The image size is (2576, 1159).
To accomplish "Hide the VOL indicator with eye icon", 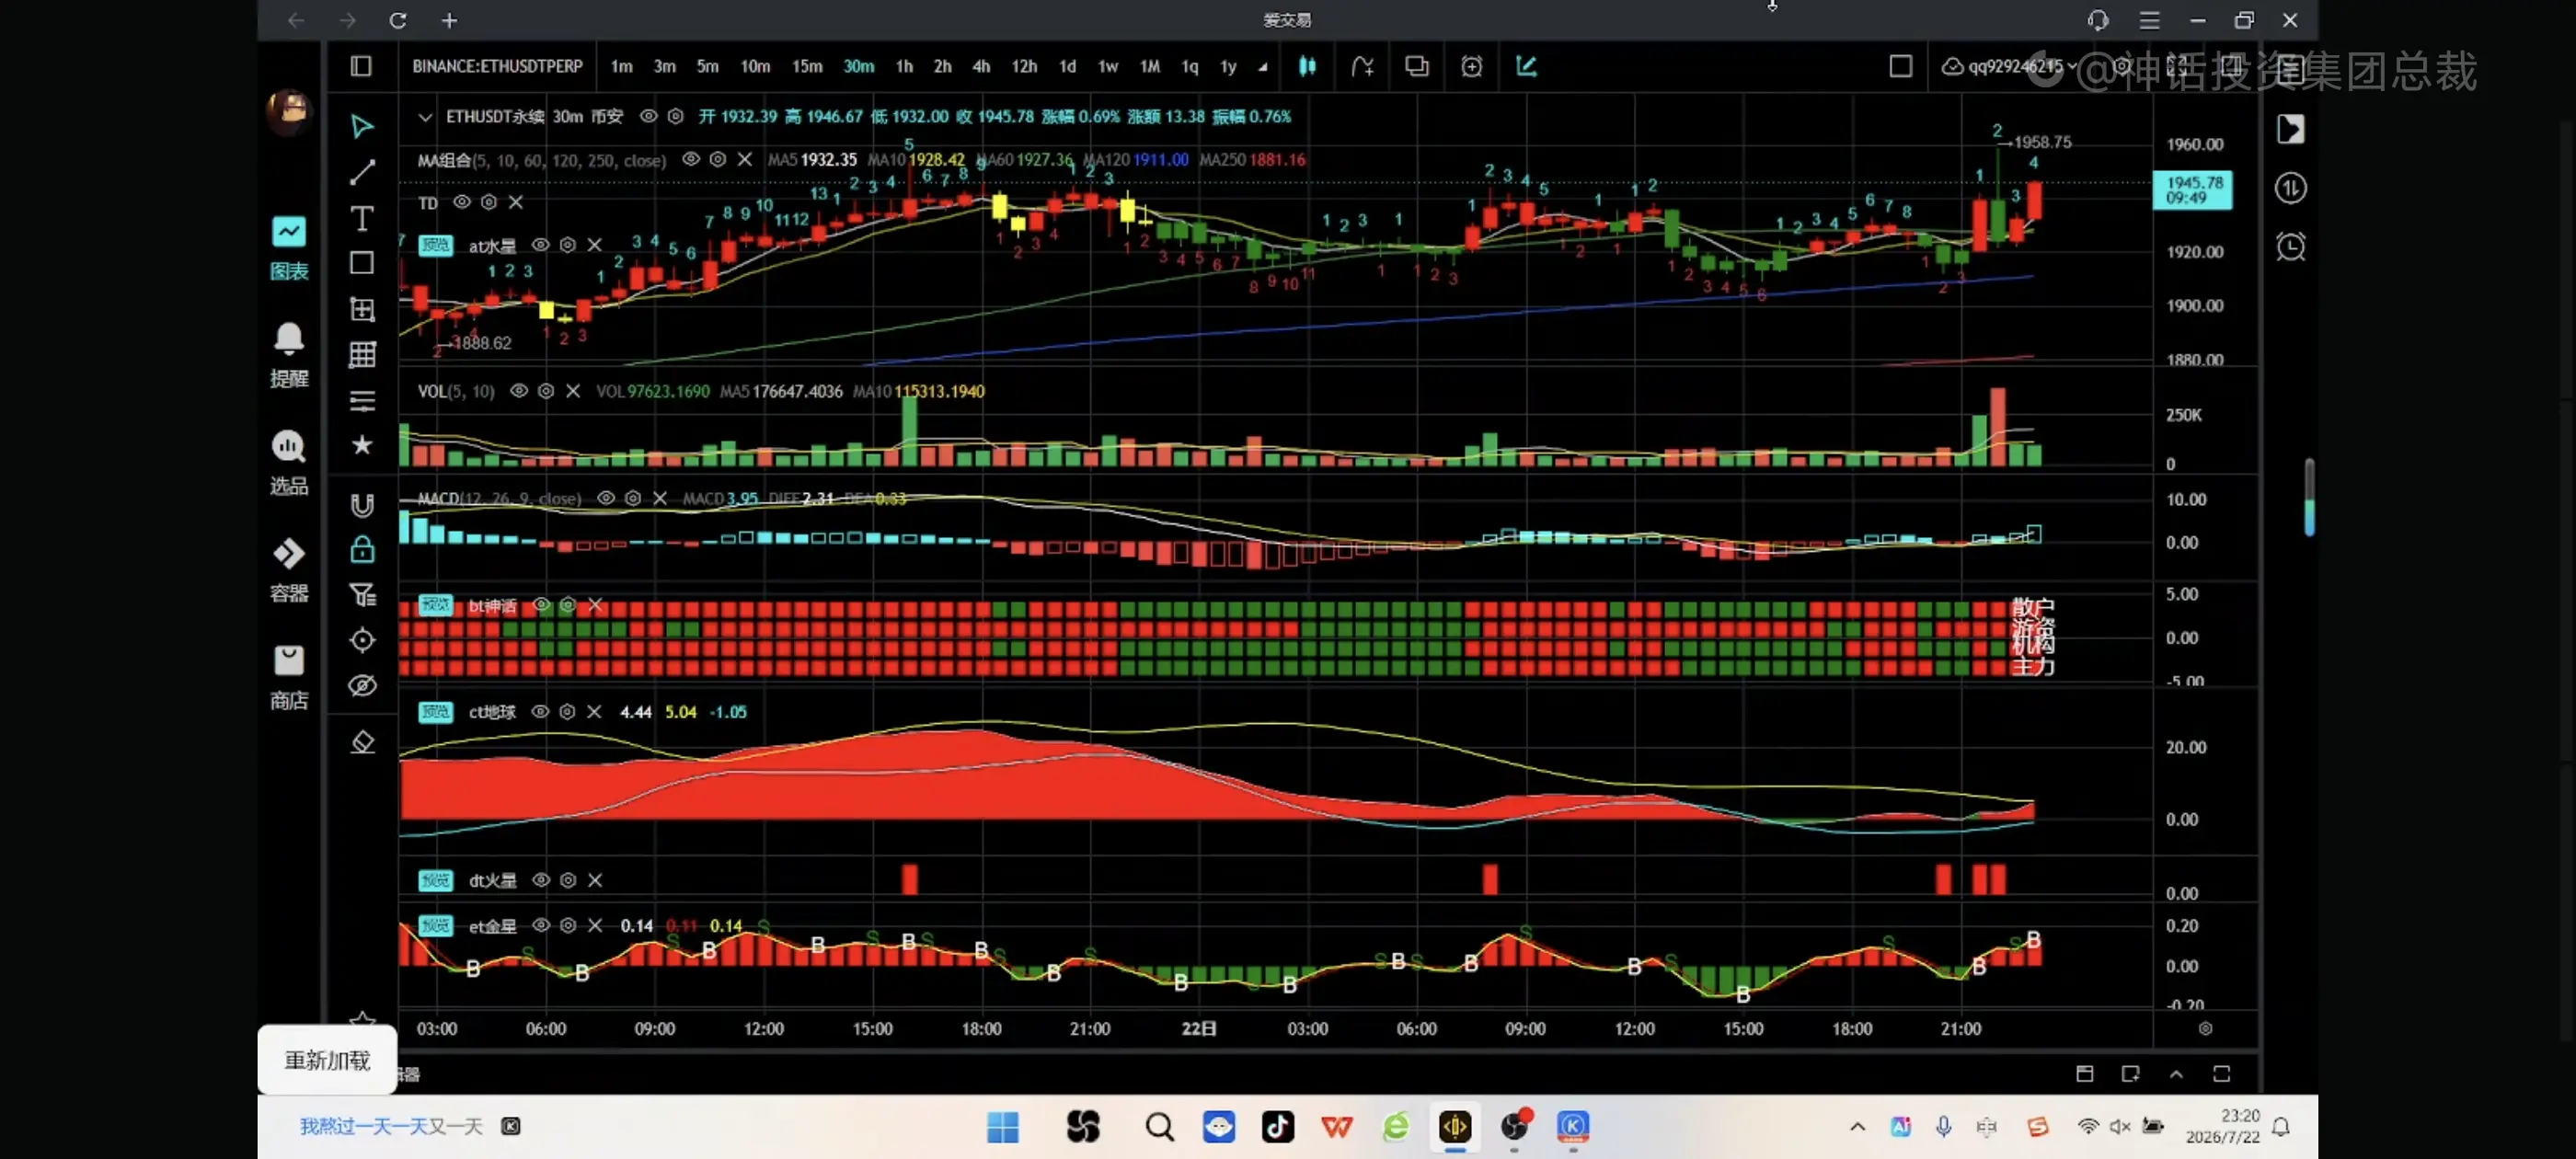I will coord(518,391).
